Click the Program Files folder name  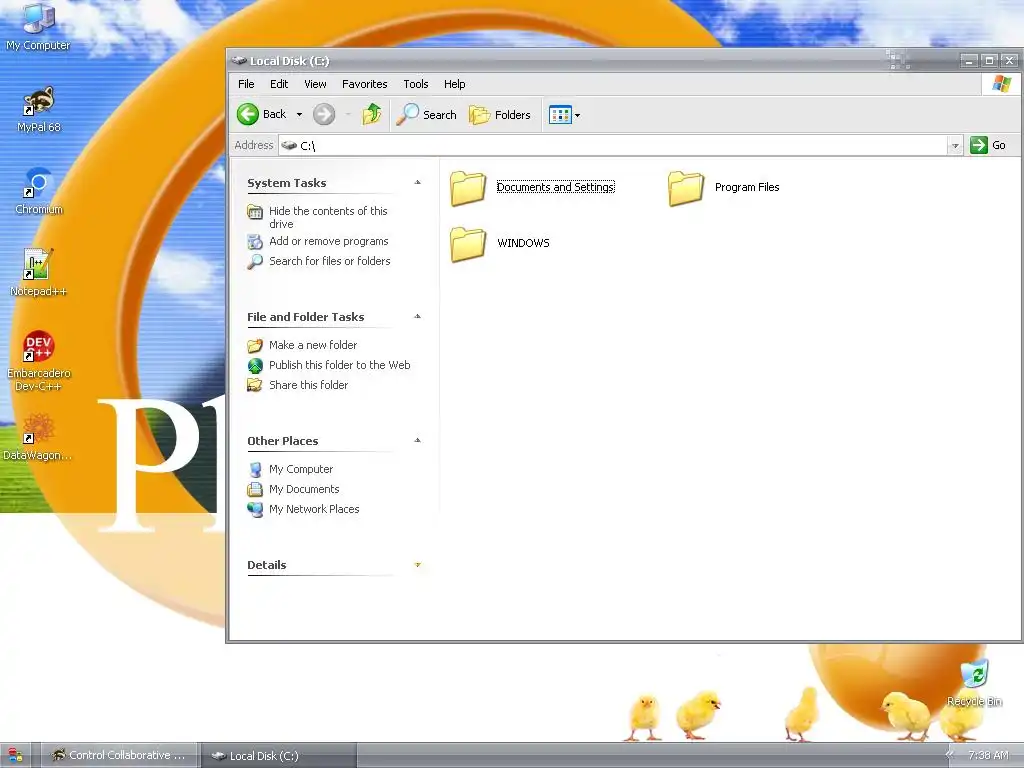point(747,187)
